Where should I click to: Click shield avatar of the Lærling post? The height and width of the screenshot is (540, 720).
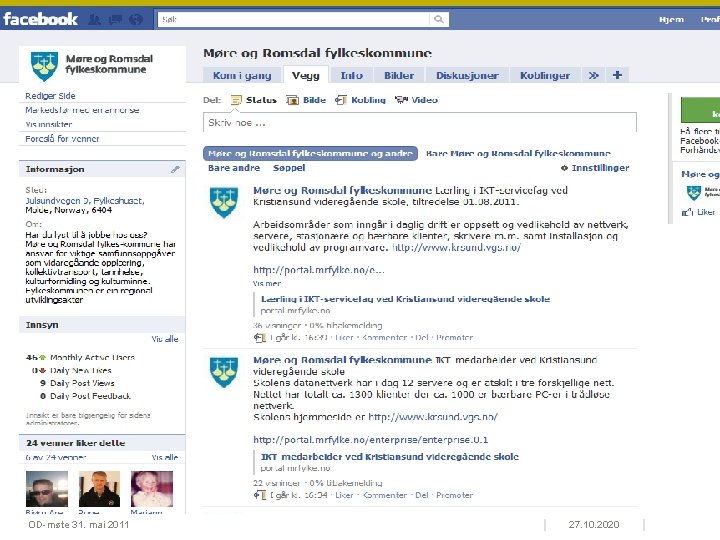[224, 202]
